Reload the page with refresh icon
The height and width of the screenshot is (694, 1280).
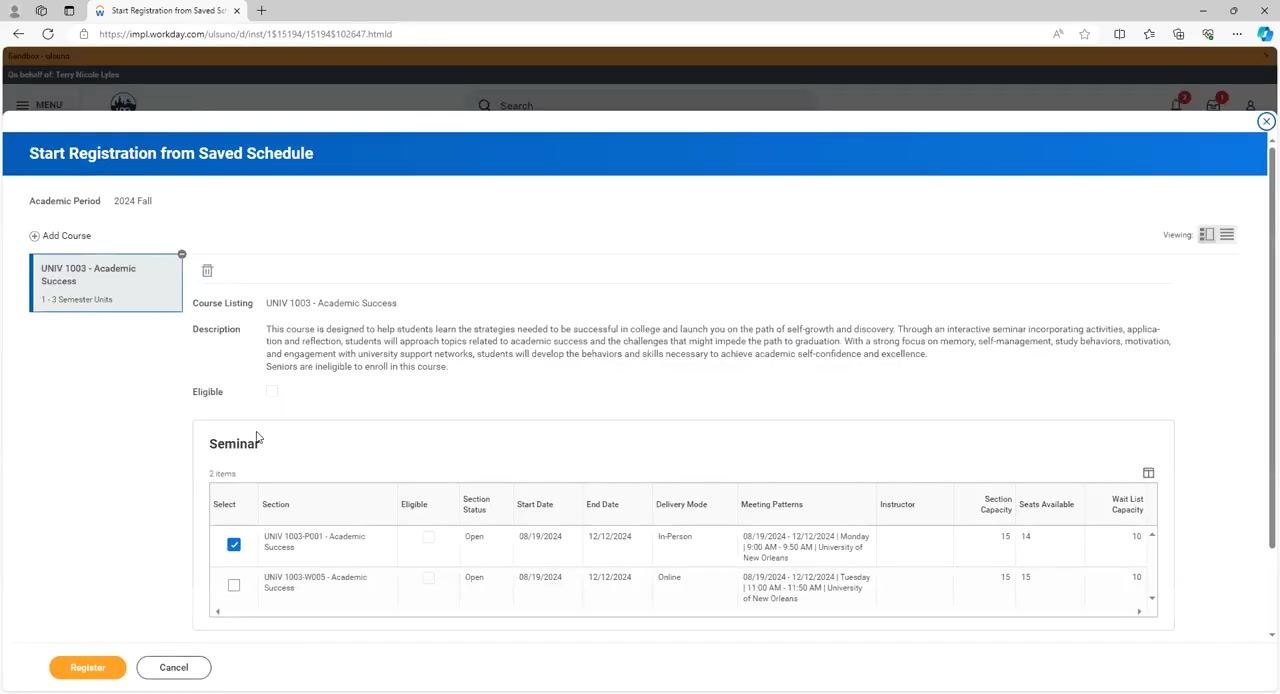[47, 34]
